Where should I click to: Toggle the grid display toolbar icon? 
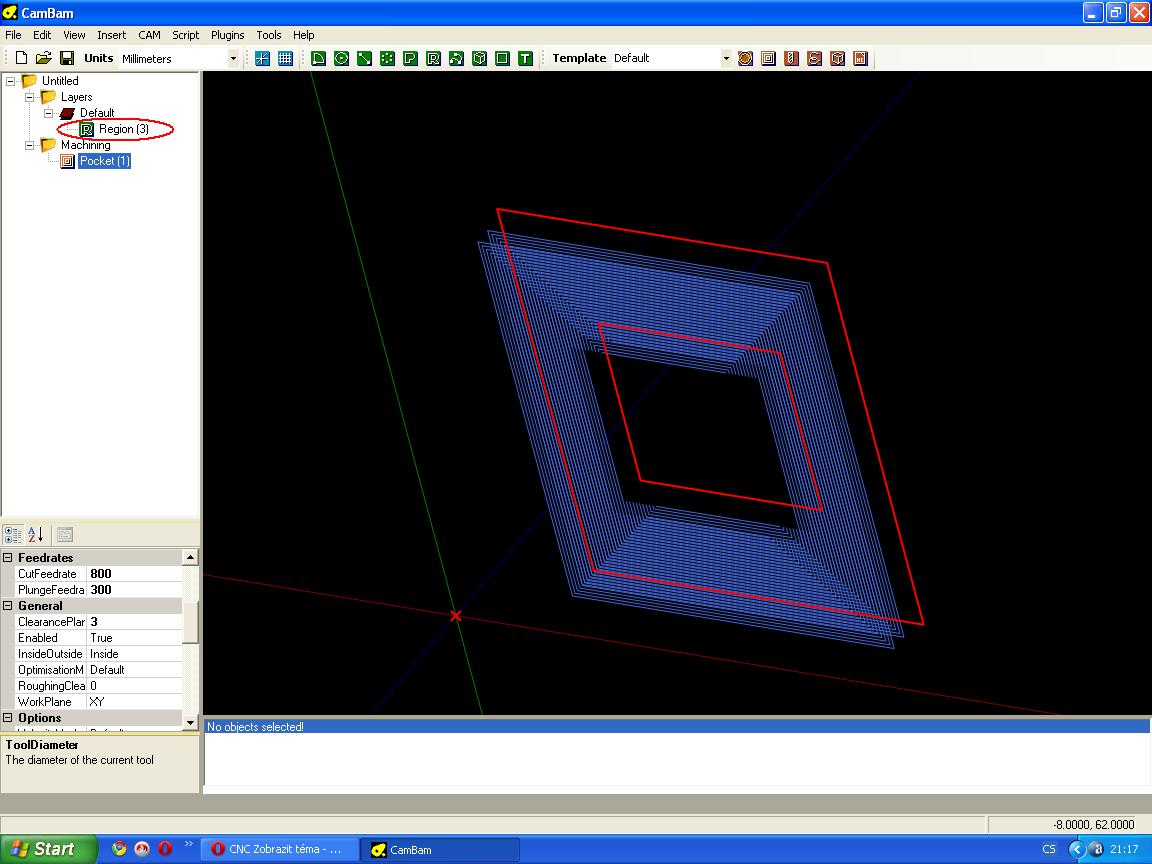(x=285, y=58)
